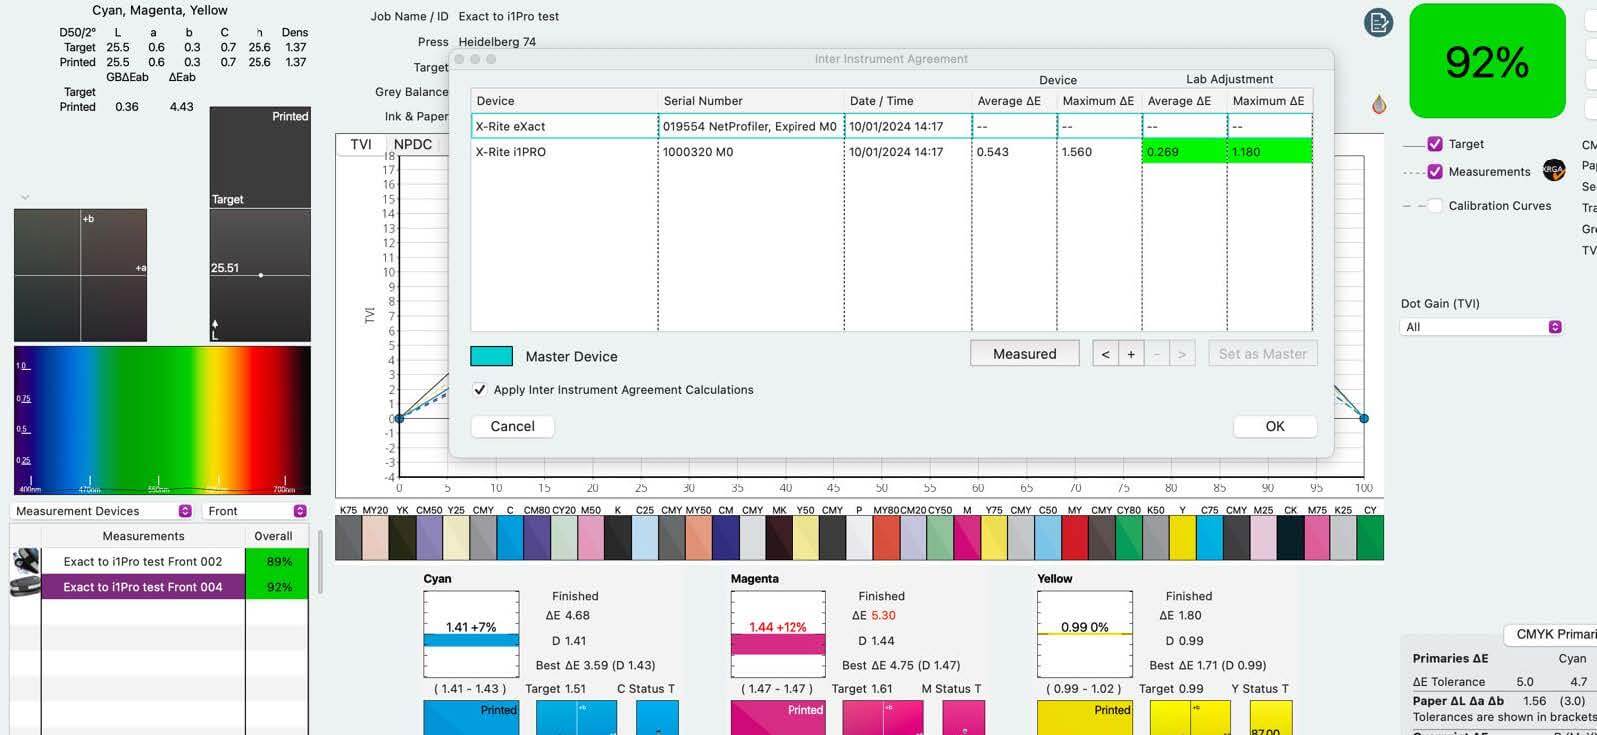Viewport: 1597px width, 735px height.
Task: Click the Yellow density bar thumbnail
Action: click(x=1085, y=634)
